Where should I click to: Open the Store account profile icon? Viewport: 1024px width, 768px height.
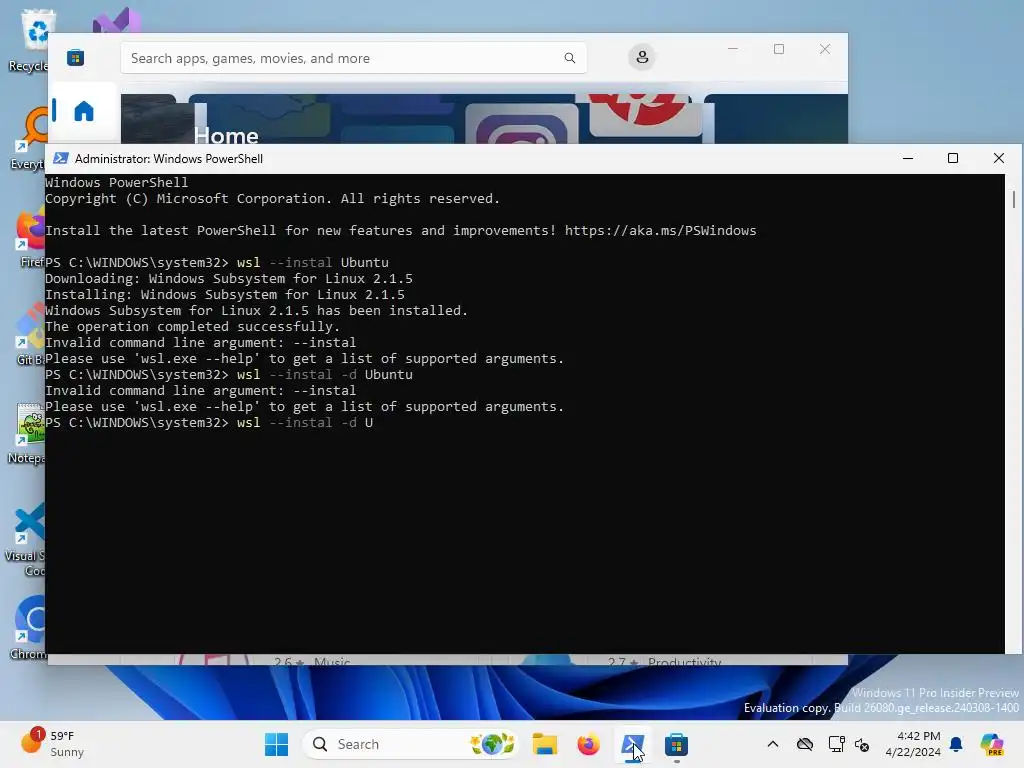(x=642, y=57)
